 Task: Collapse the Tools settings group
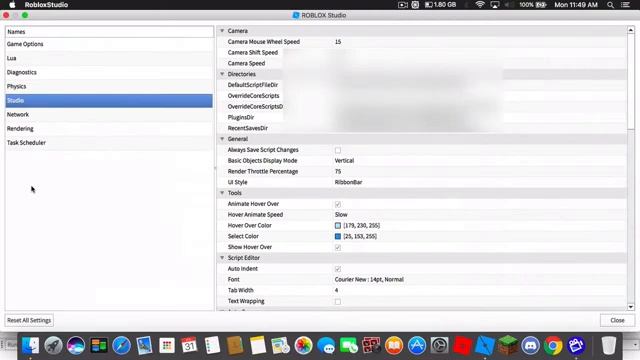tap(222, 193)
